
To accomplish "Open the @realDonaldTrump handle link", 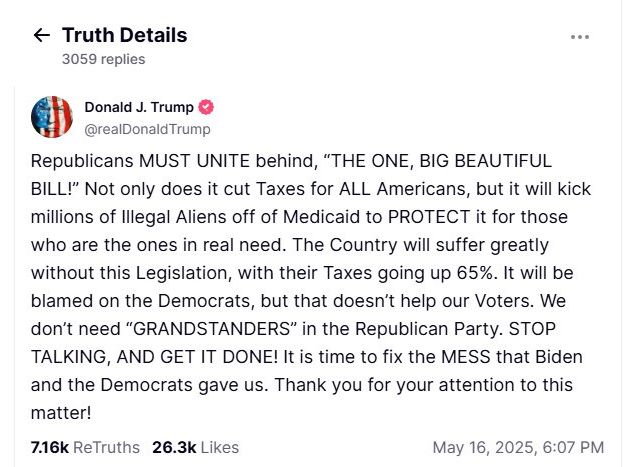I will click(x=148, y=129).
